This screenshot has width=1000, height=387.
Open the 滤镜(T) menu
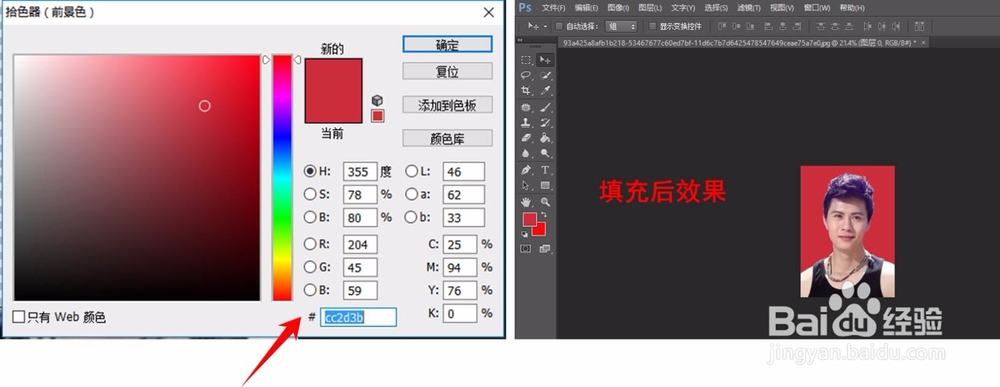[749, 8]
